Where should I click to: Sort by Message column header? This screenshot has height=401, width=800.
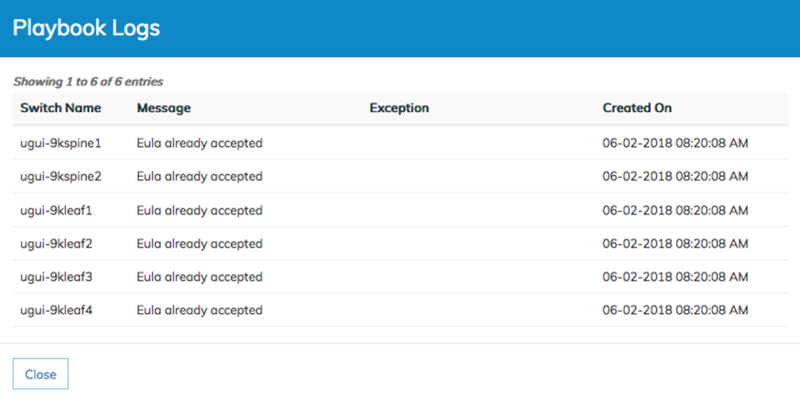(164, 108)
